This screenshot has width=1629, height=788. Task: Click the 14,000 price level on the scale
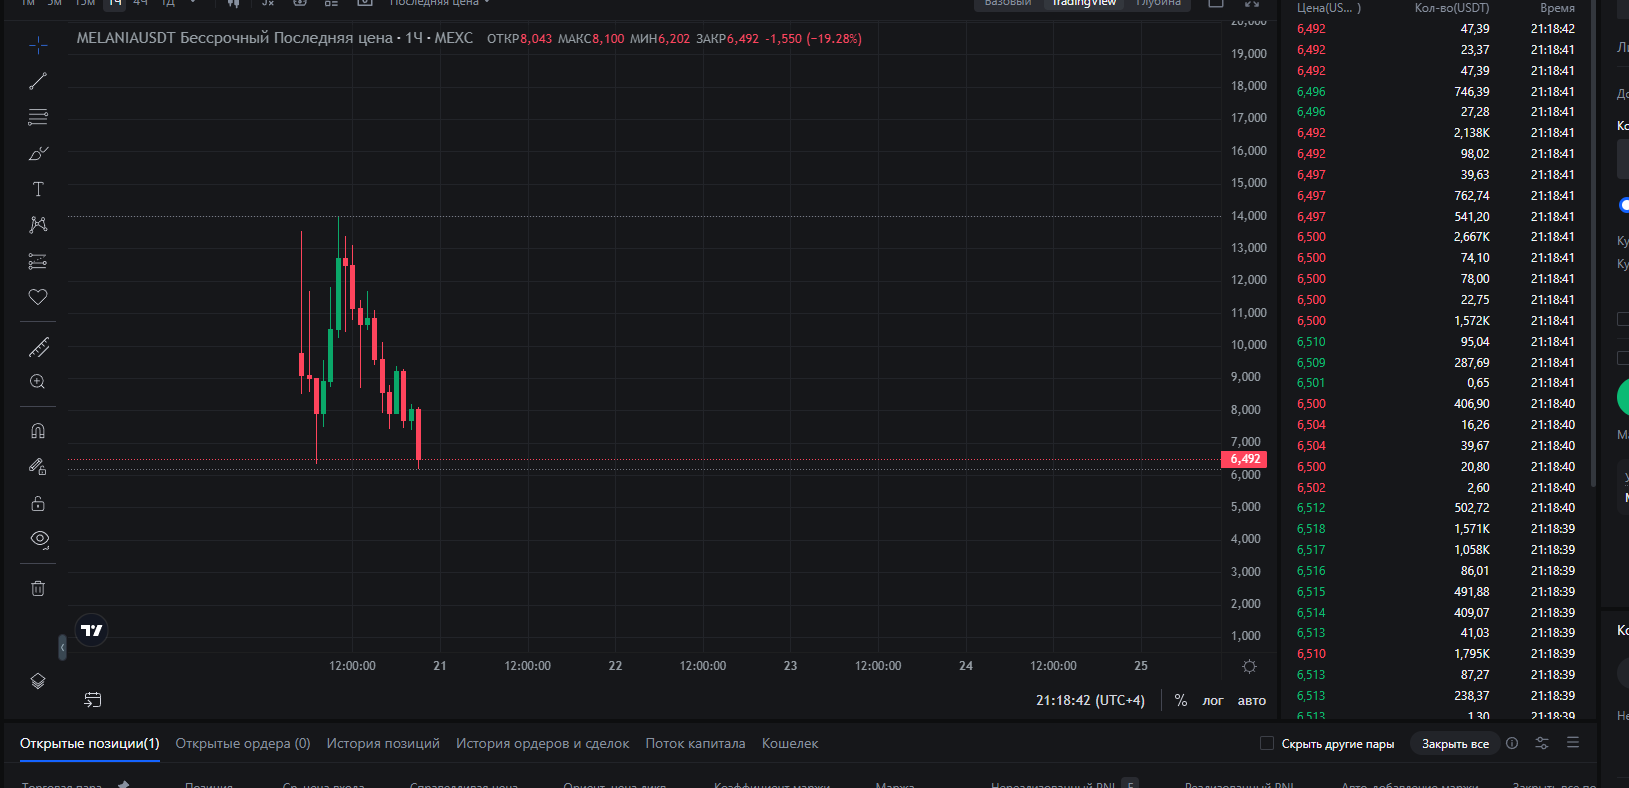[x=1249, y=216]
